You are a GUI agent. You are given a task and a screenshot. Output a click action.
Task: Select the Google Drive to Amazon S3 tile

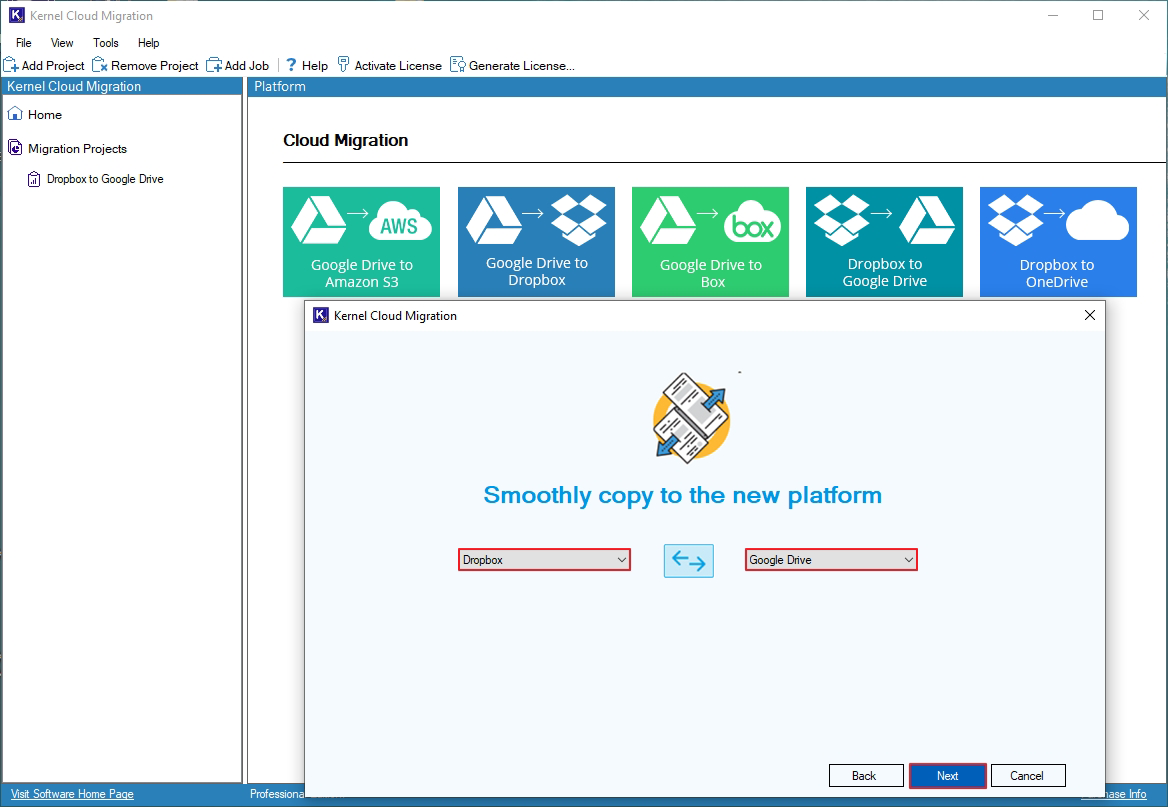click(361, 241)
